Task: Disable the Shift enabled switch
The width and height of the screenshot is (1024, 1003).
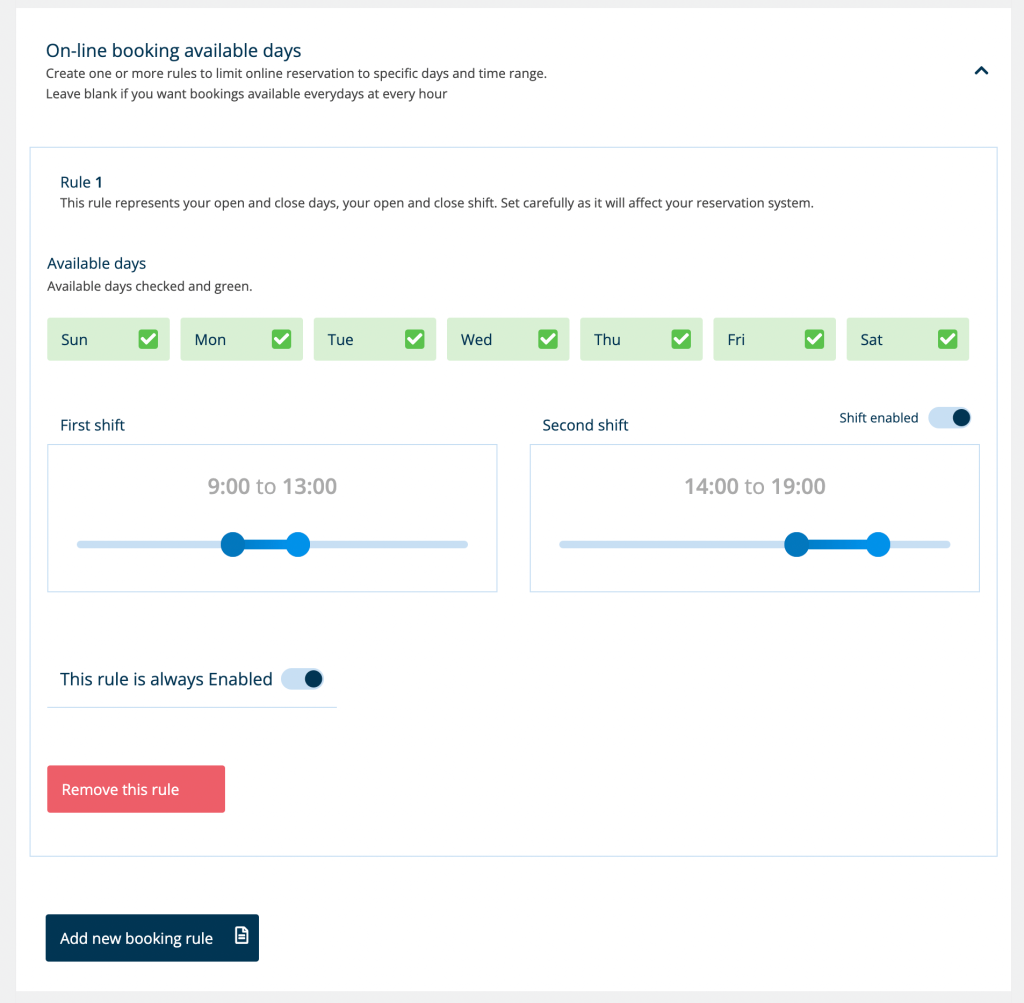Action: pos(949,417)
